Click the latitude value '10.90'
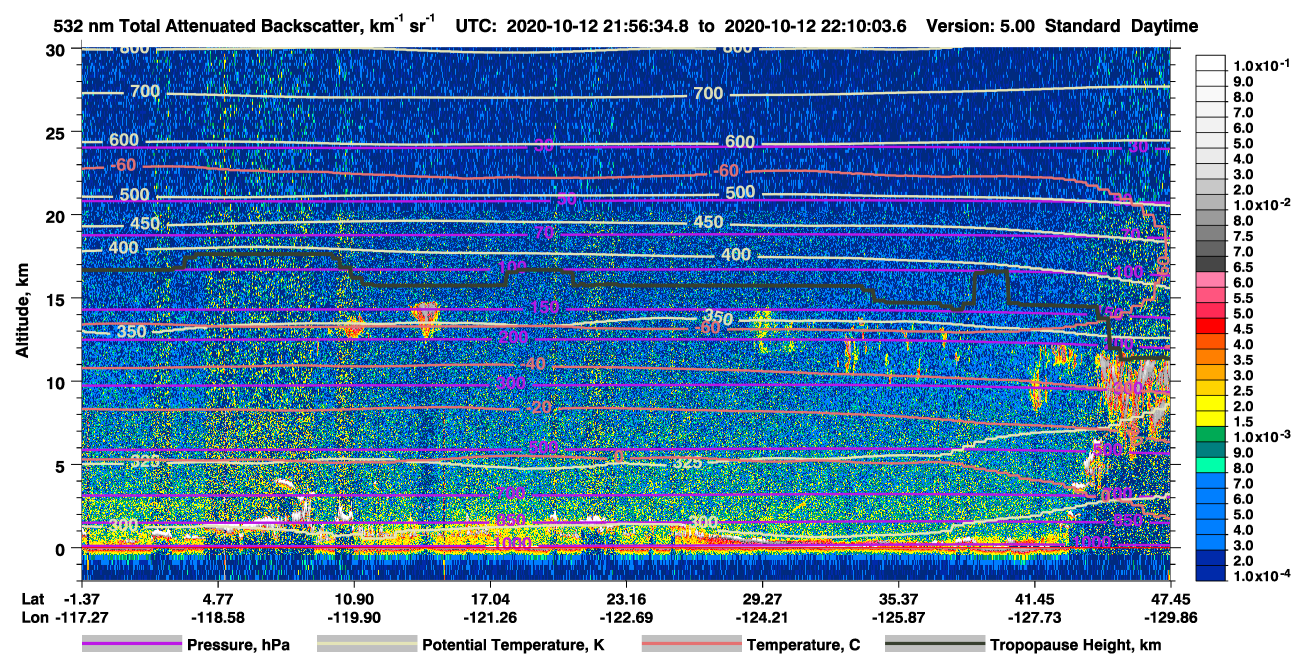Image resolution: width=1300 pixels, height=667 pixels. [353, 598]
